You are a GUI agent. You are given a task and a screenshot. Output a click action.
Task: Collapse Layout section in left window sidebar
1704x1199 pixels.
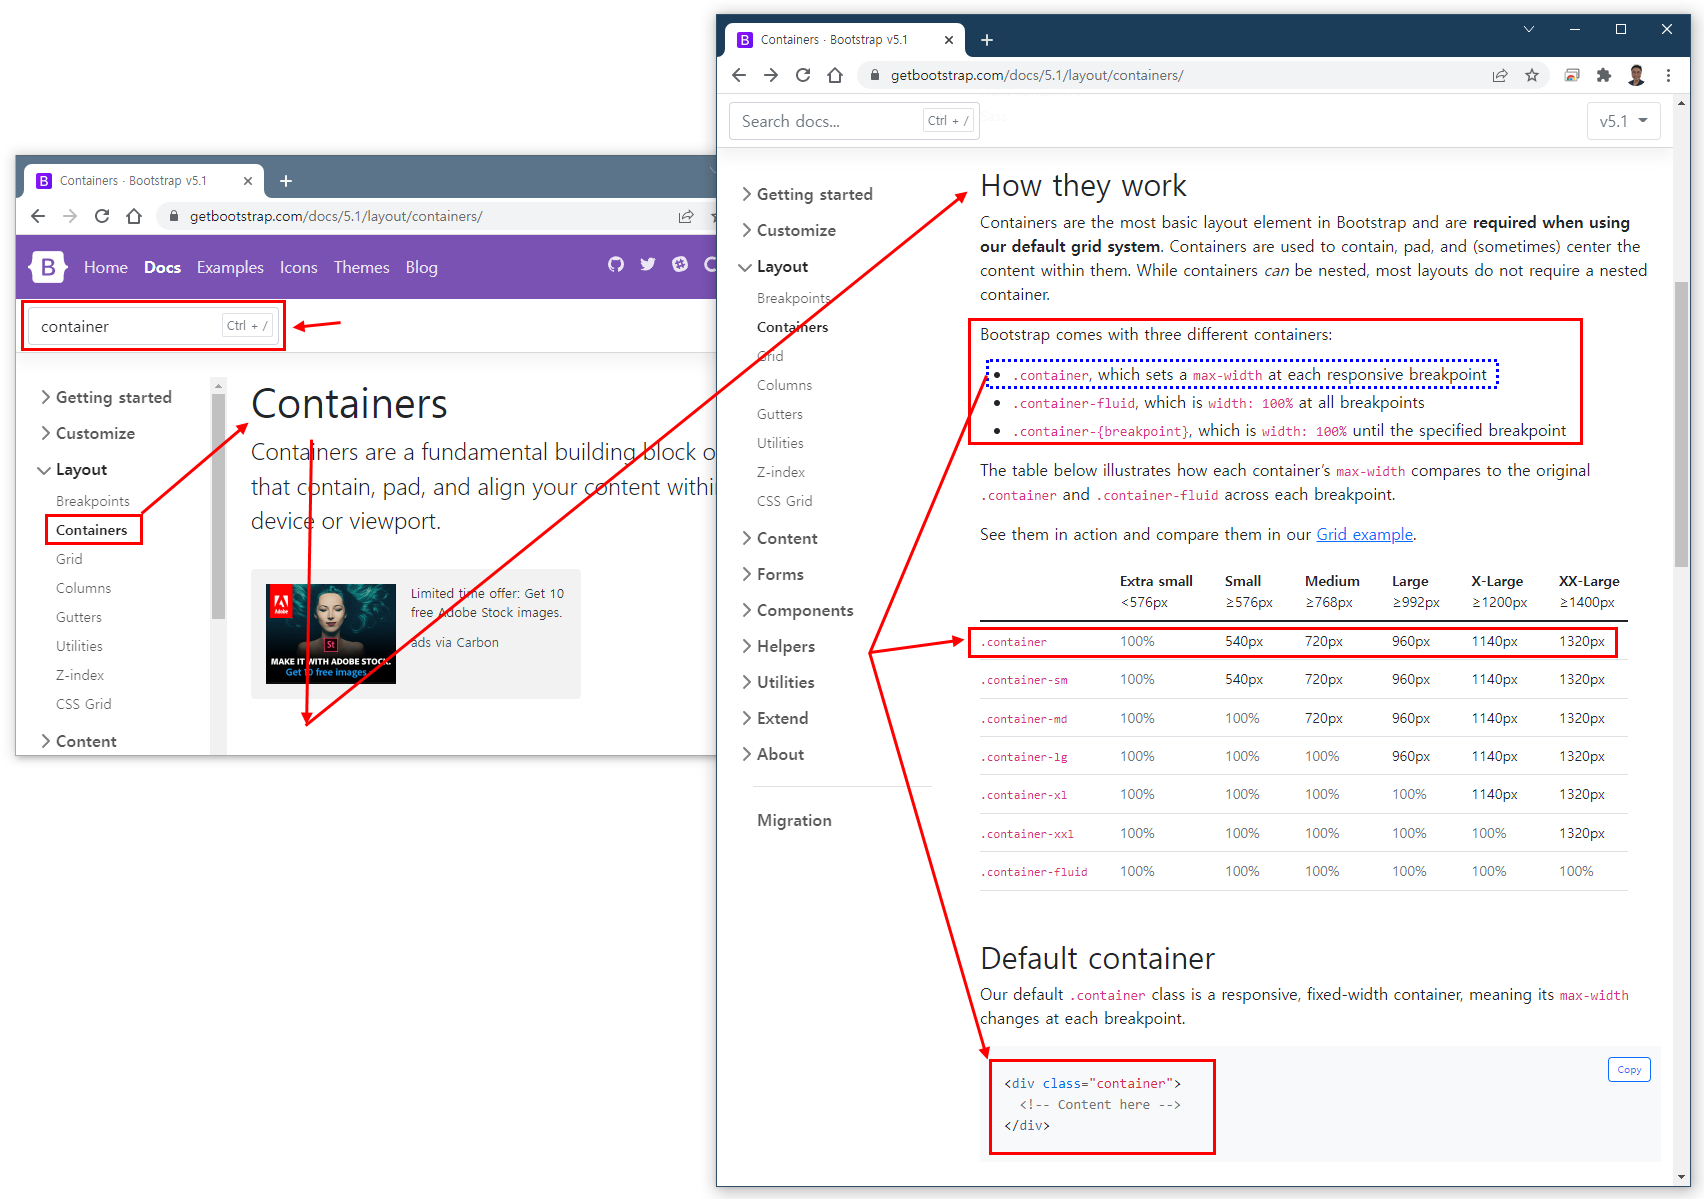pyautogui.click(x=73, y=469)
